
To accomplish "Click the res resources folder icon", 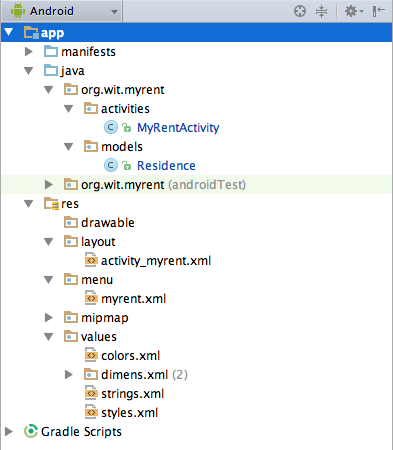I will point(52,203).
